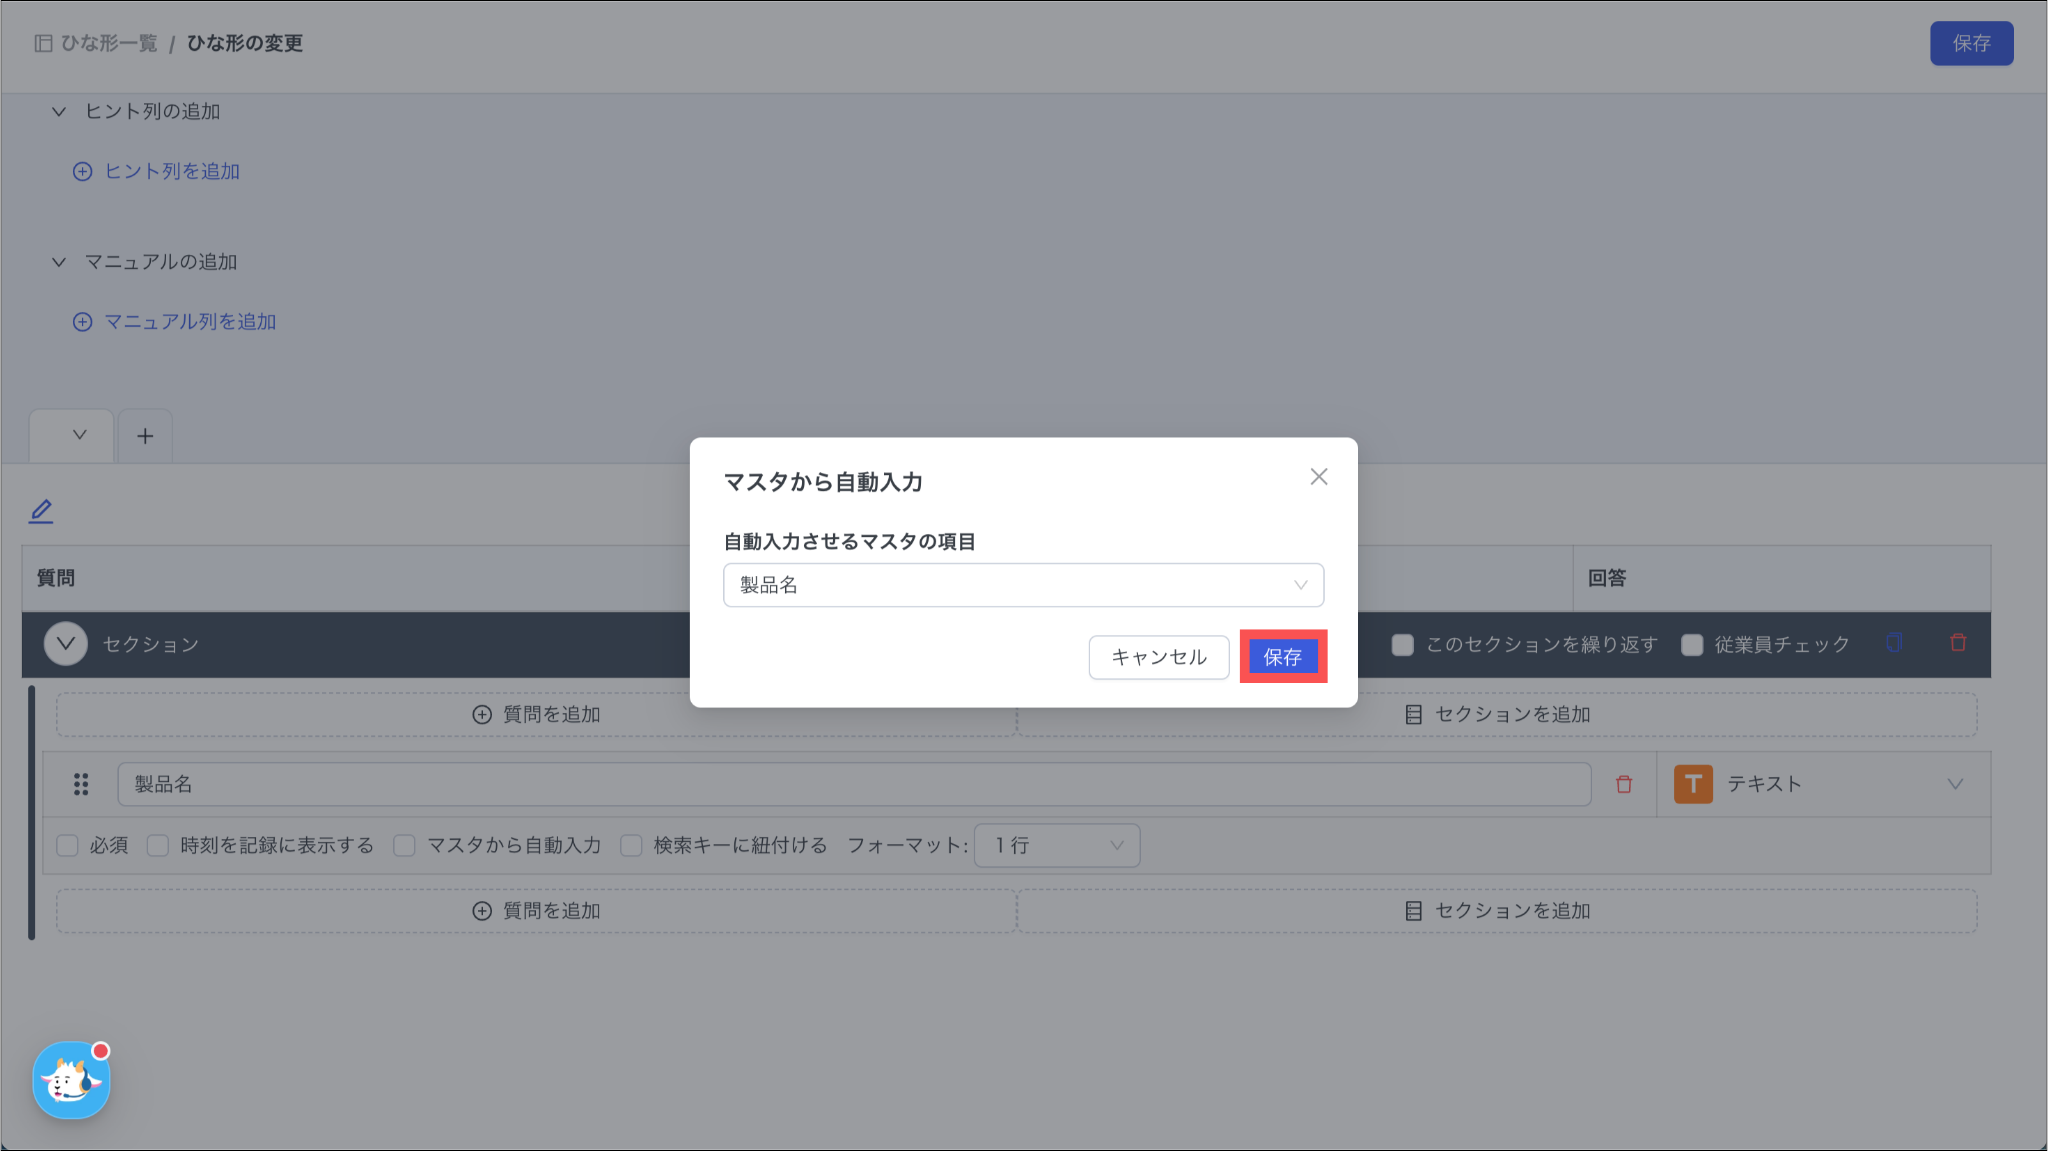
Task: Click the section delete trash icon
Action: pos(1958,643)
